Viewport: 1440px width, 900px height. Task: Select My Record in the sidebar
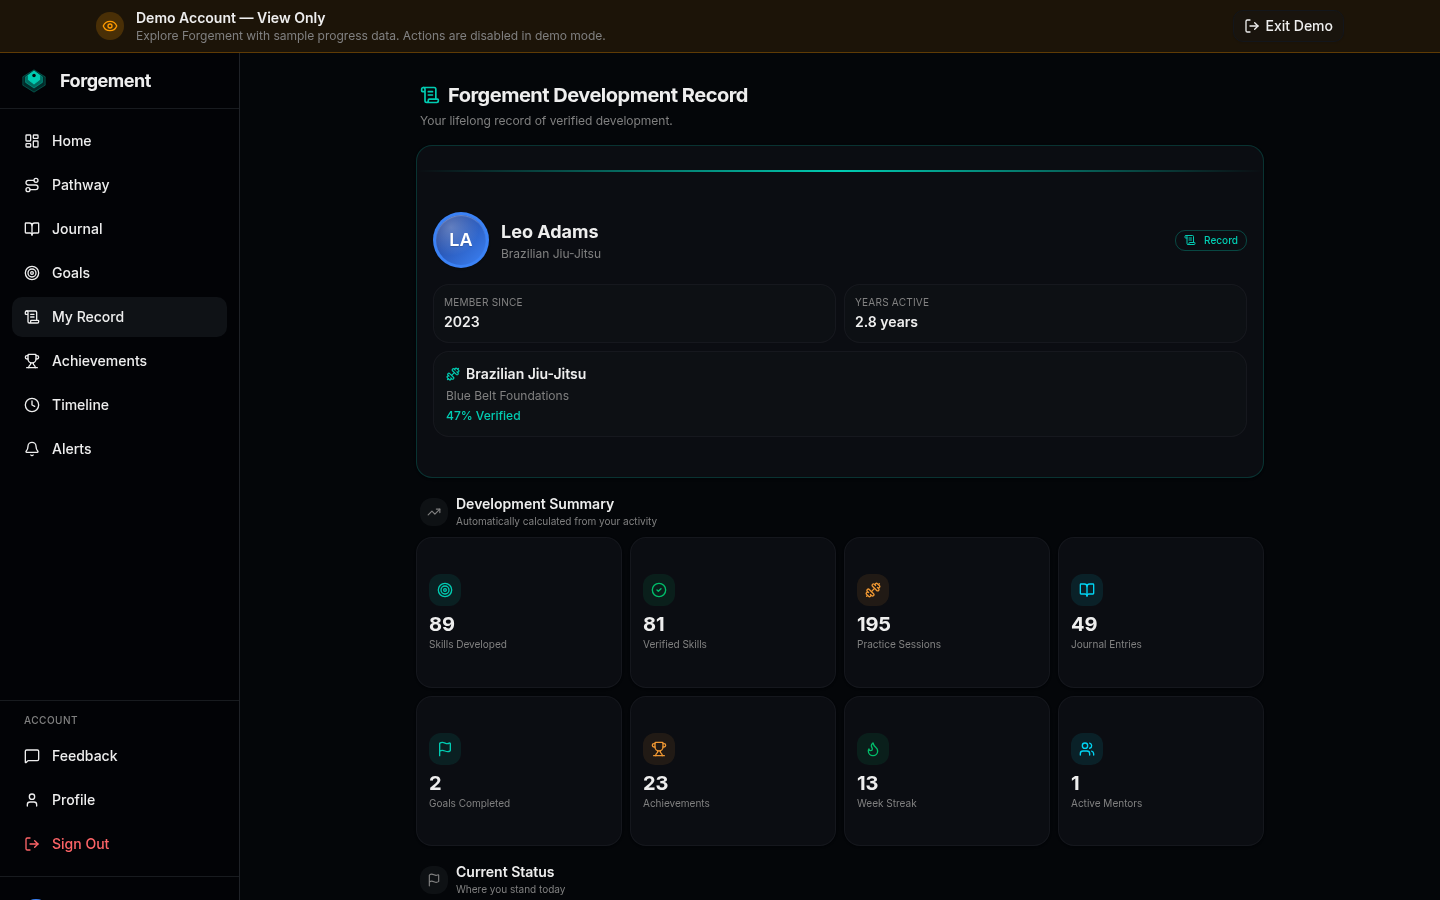point(119,317)
